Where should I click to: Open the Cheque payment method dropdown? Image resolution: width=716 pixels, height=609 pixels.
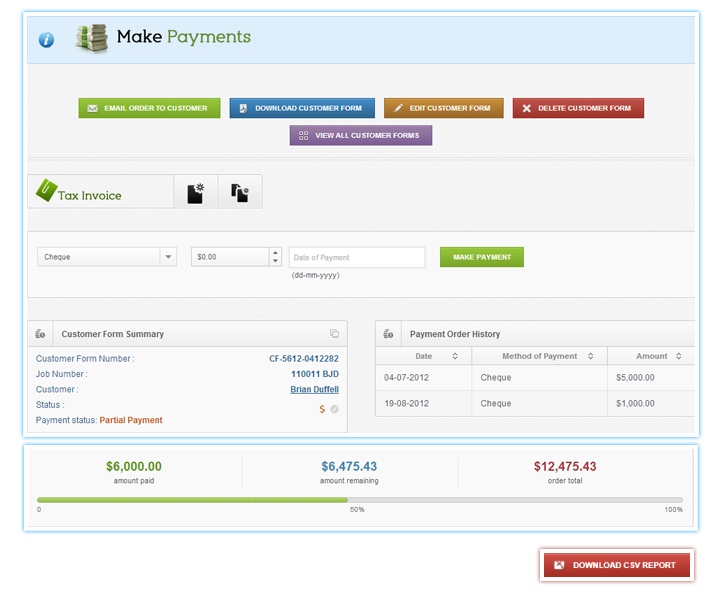(x=168, y=257)
